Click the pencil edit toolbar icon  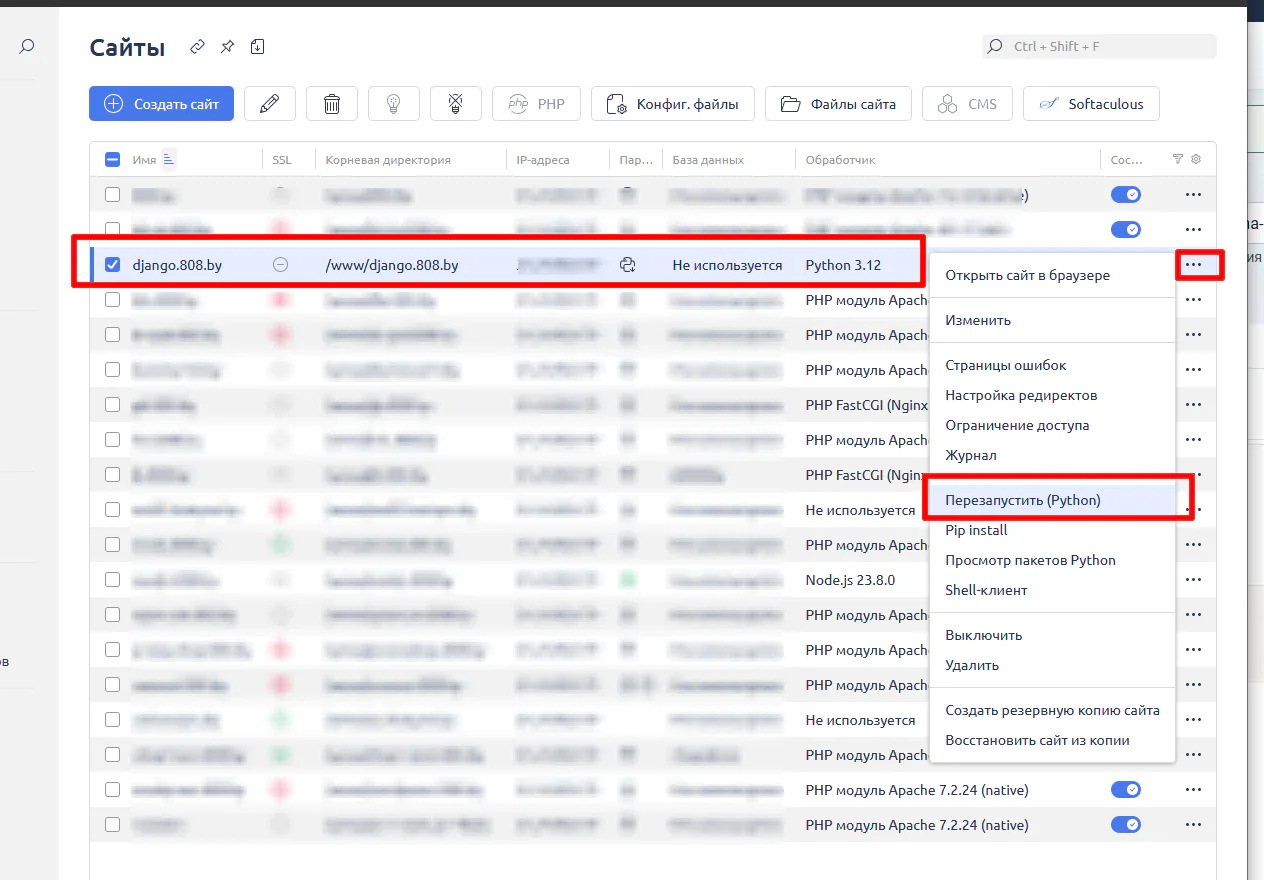coord(270,104)
